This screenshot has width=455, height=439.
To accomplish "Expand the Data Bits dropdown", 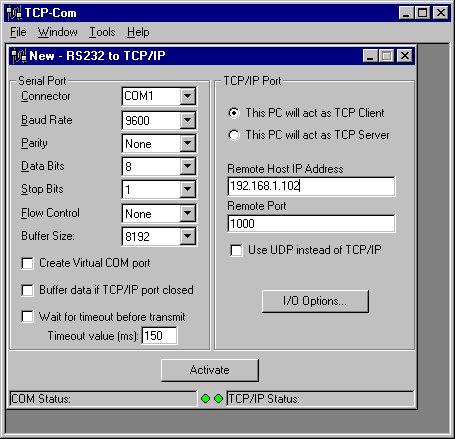I will 188,166.
